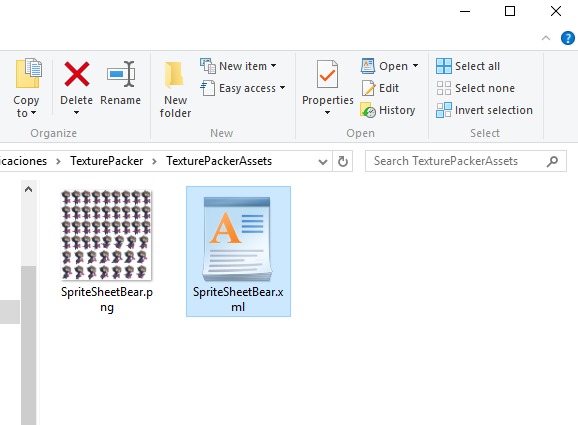Expand the Easy access dropdown
The width and height of the screenshot is (578, 425).
(x=282, y=88)
